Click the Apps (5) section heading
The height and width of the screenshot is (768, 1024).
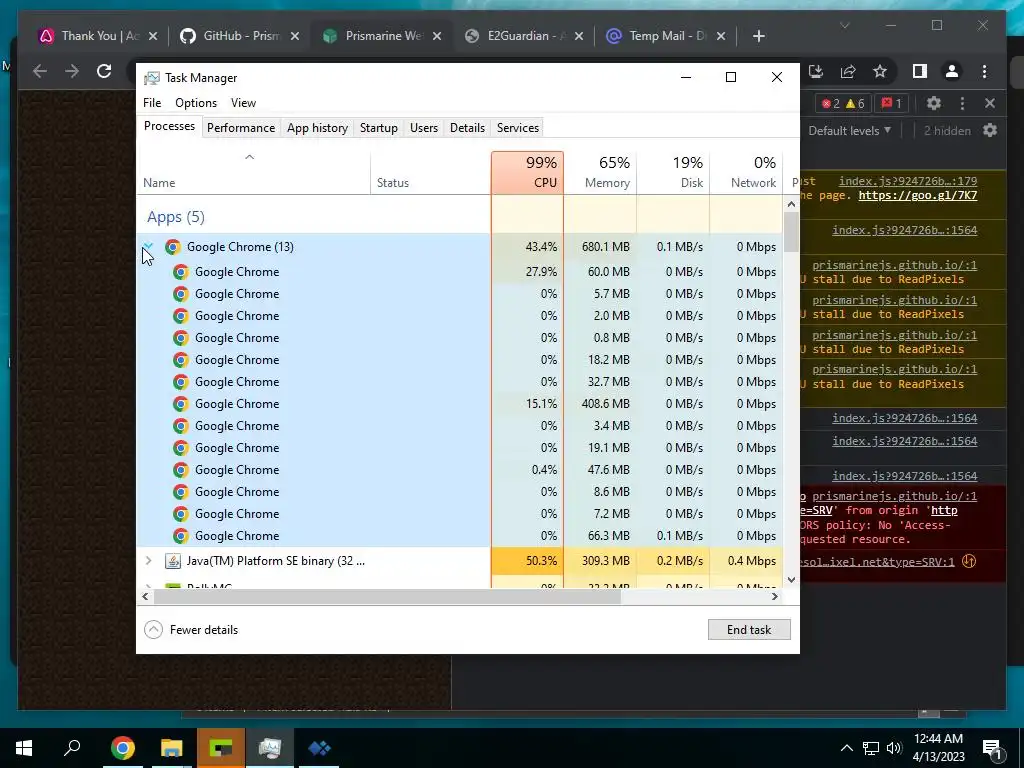(176, 217)
